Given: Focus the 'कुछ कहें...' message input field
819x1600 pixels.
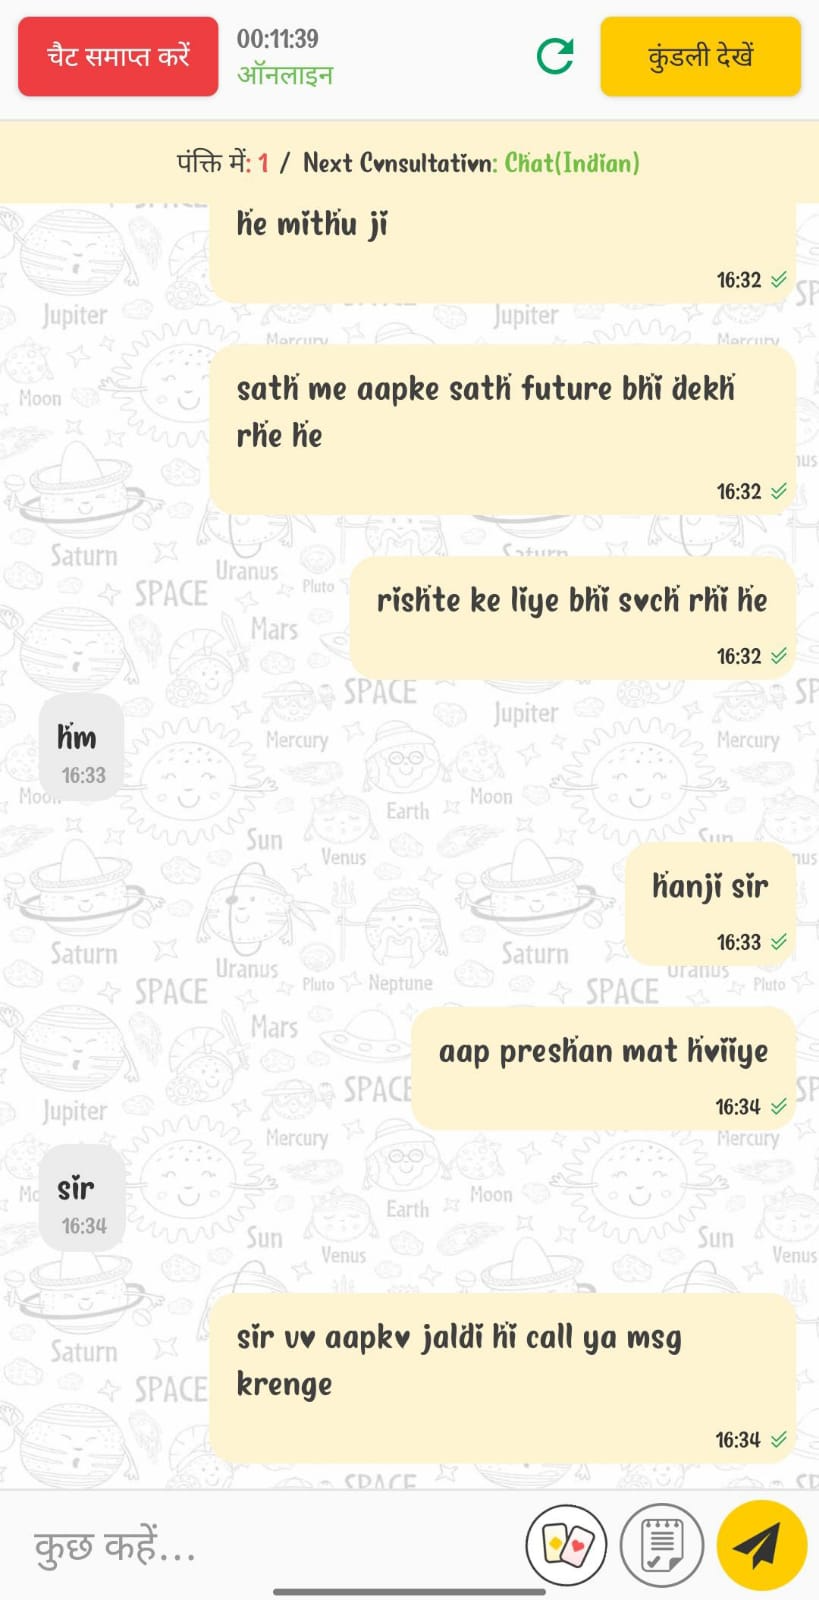Looking at the screenshot, I should [270, 1546].
